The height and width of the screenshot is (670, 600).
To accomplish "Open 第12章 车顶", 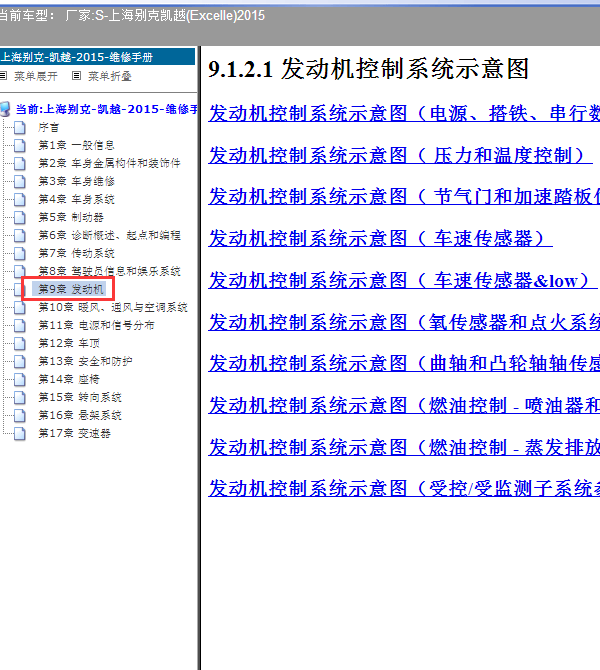I will [x=69, y=343].
